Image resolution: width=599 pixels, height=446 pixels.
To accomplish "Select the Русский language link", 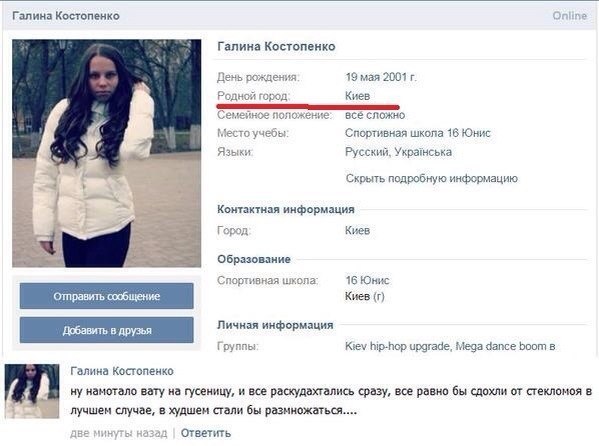I will click(x=367, y=152).
